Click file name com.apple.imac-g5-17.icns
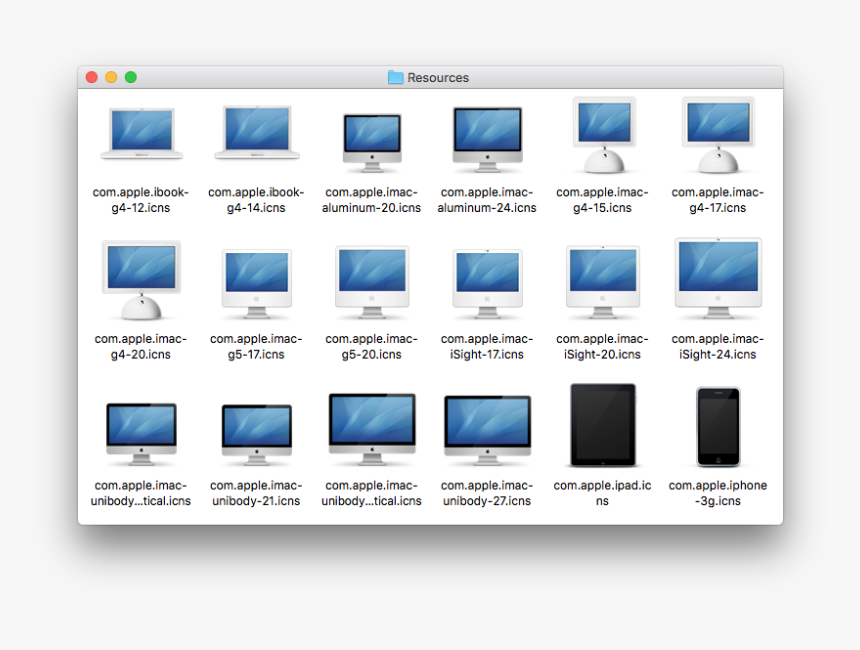Screen dimensions: 860x650 click(x=256, y=347)
